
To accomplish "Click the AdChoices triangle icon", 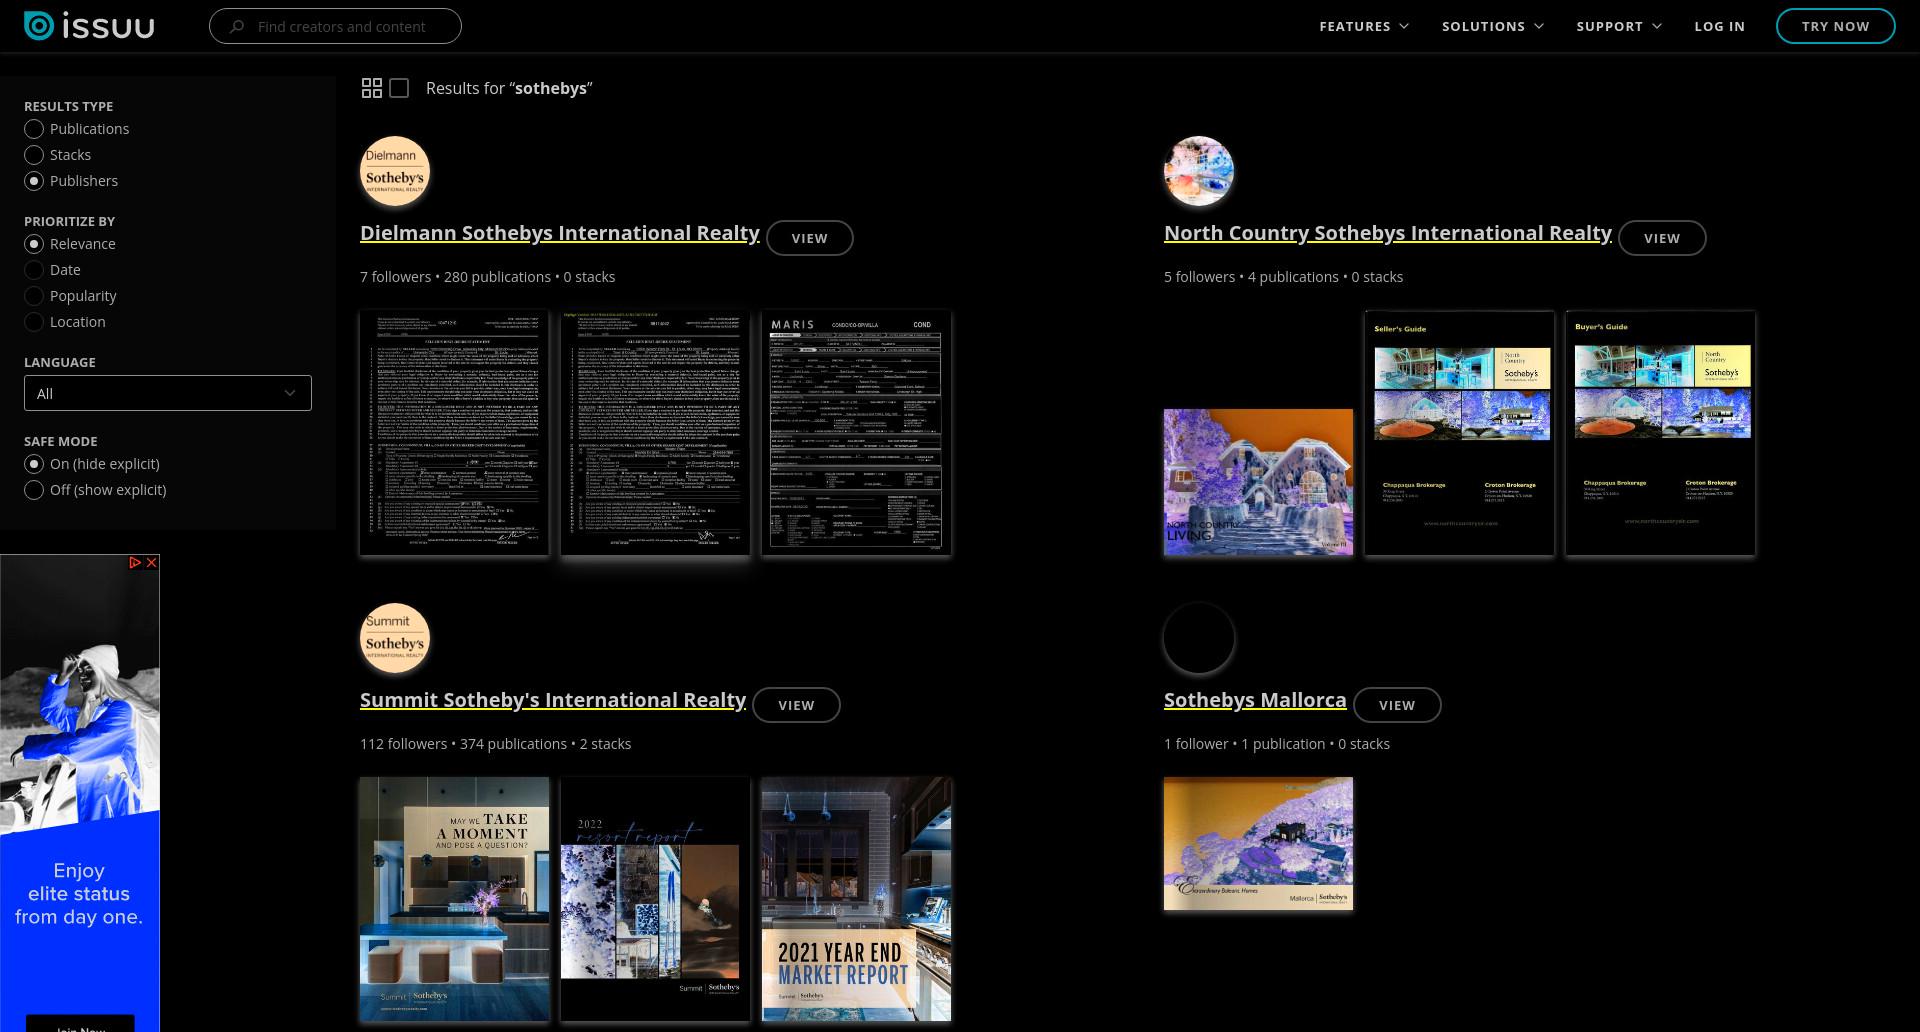I will [135, 563].
